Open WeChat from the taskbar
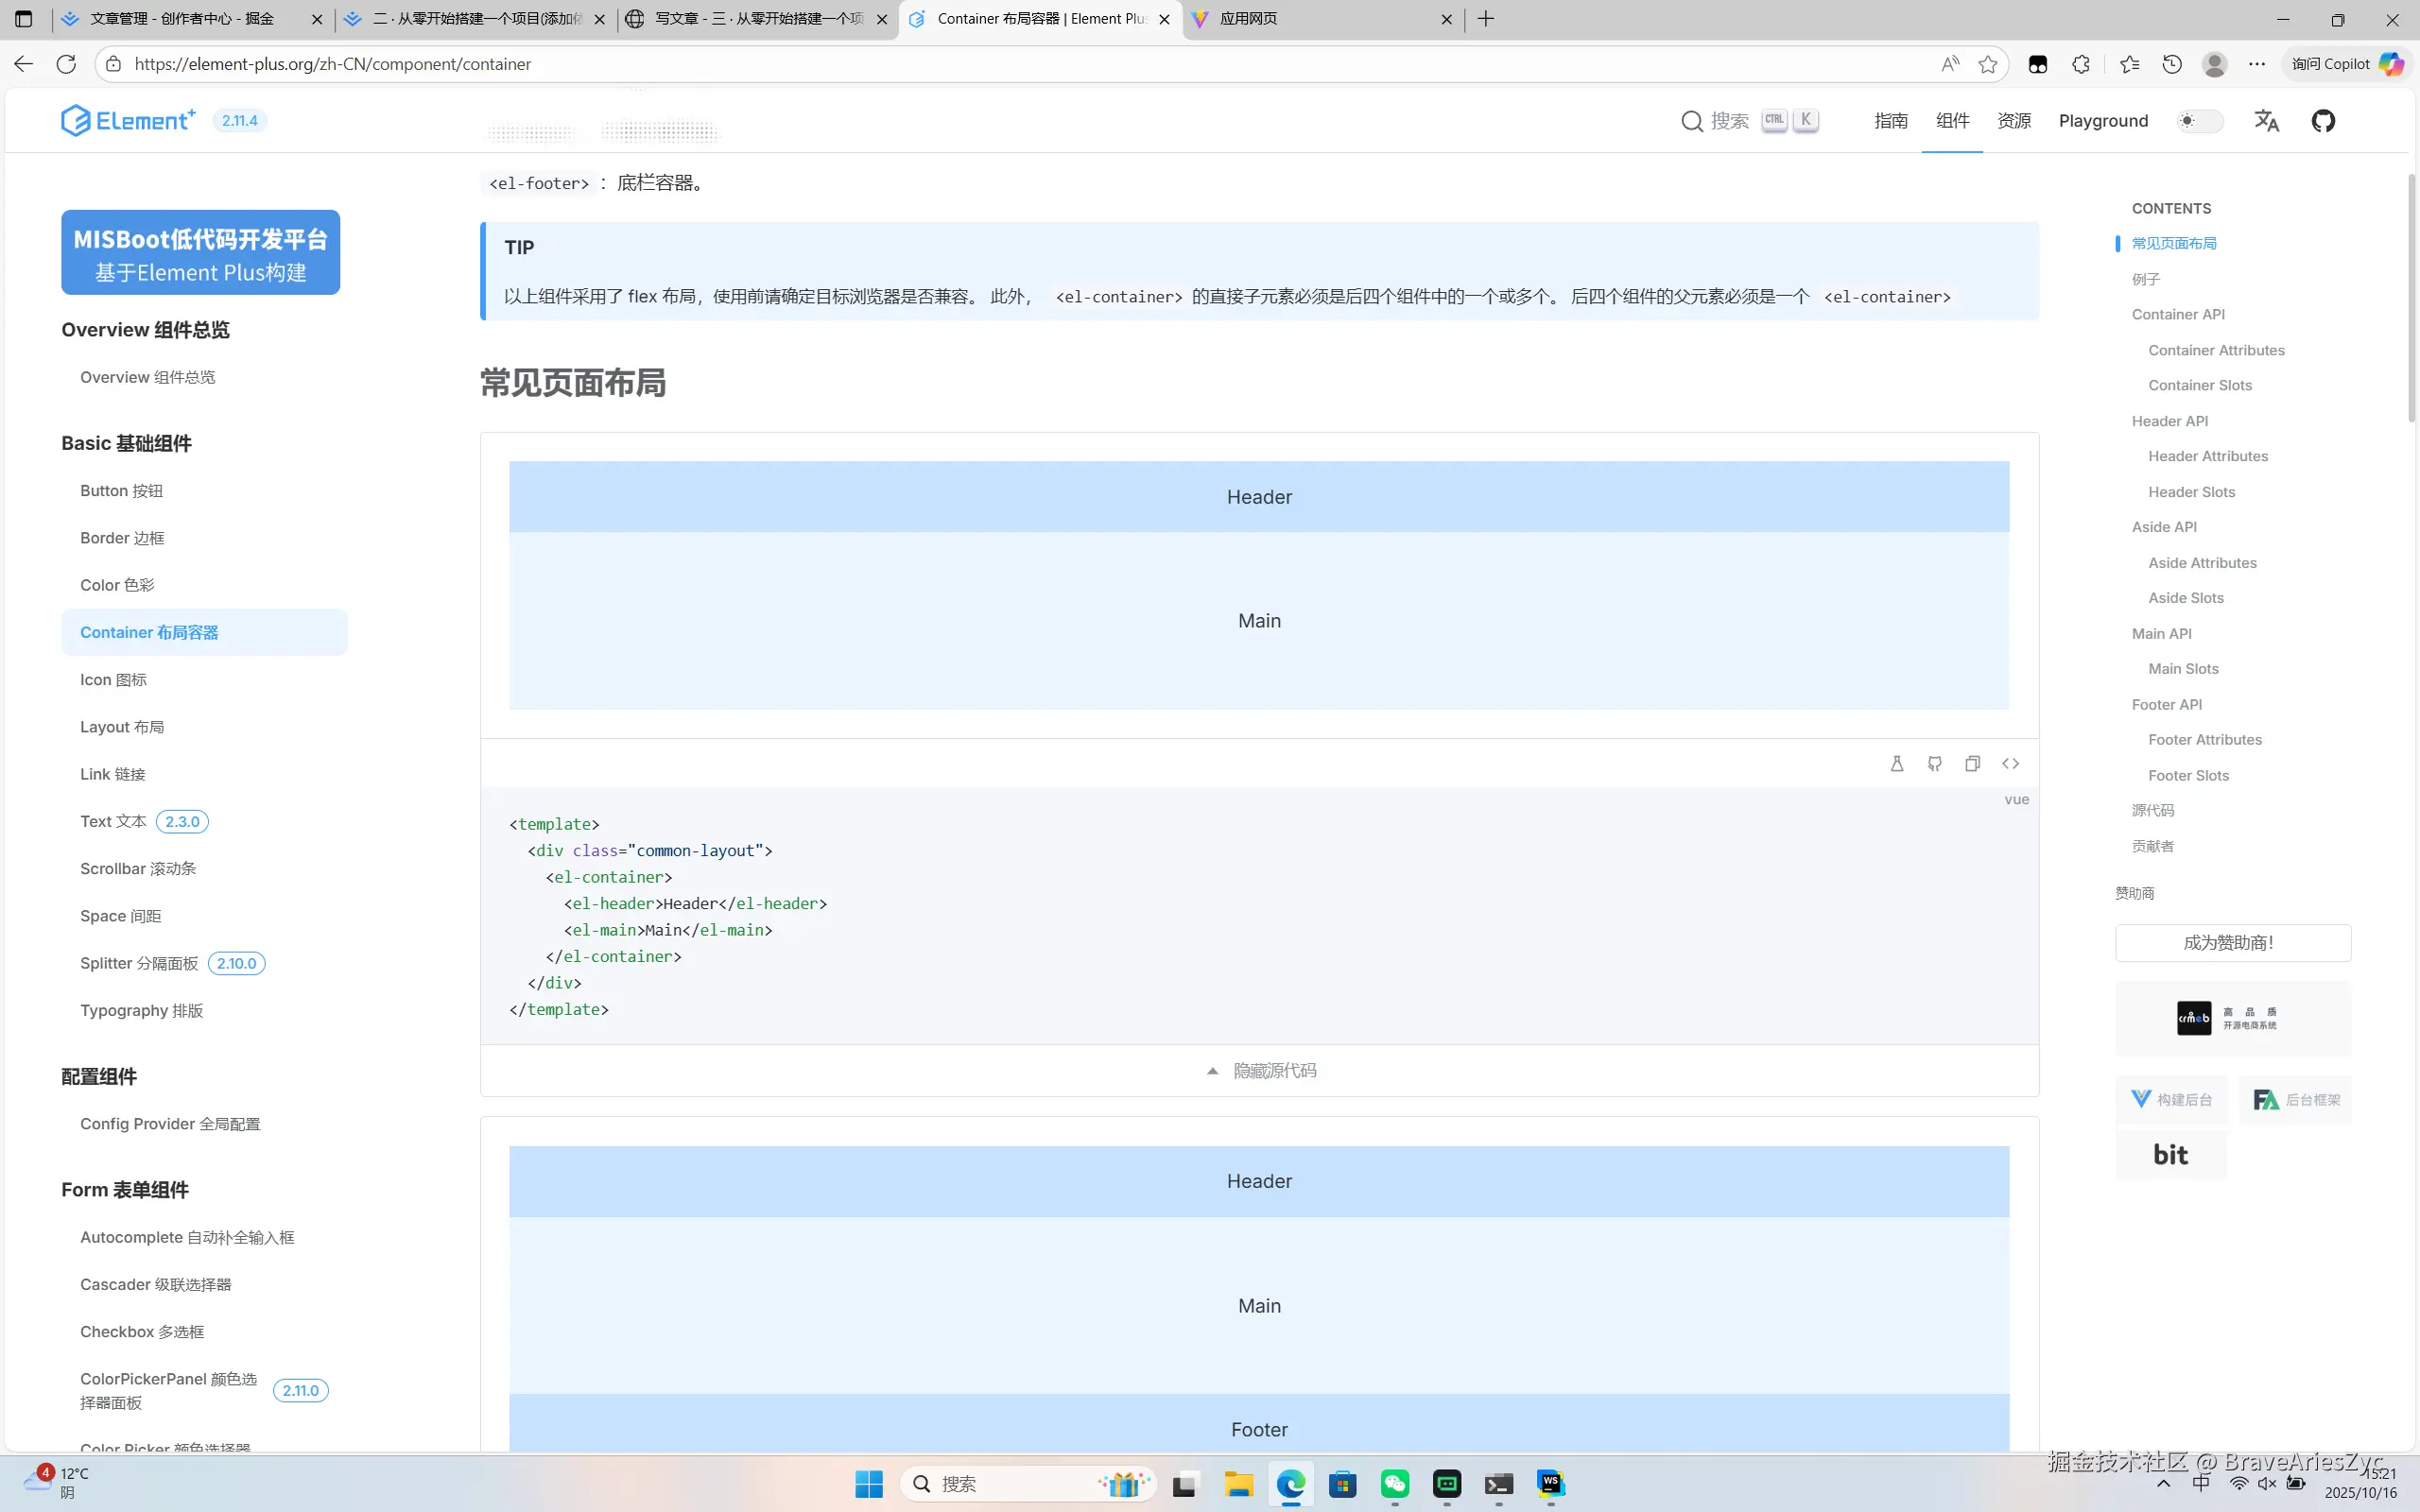The width and height of the screenshot is (2420, 1512). [1395, 1484]
